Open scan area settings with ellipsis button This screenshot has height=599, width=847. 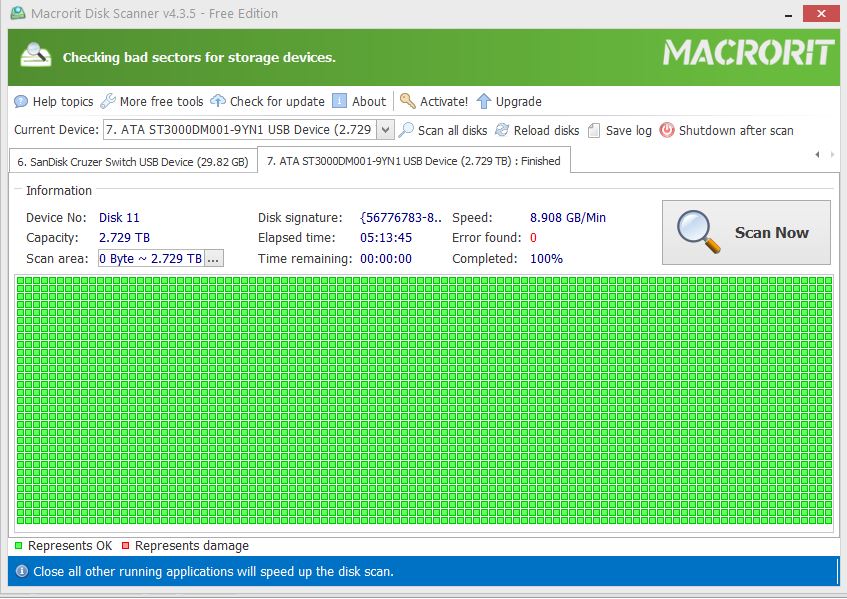click(213, 259)
